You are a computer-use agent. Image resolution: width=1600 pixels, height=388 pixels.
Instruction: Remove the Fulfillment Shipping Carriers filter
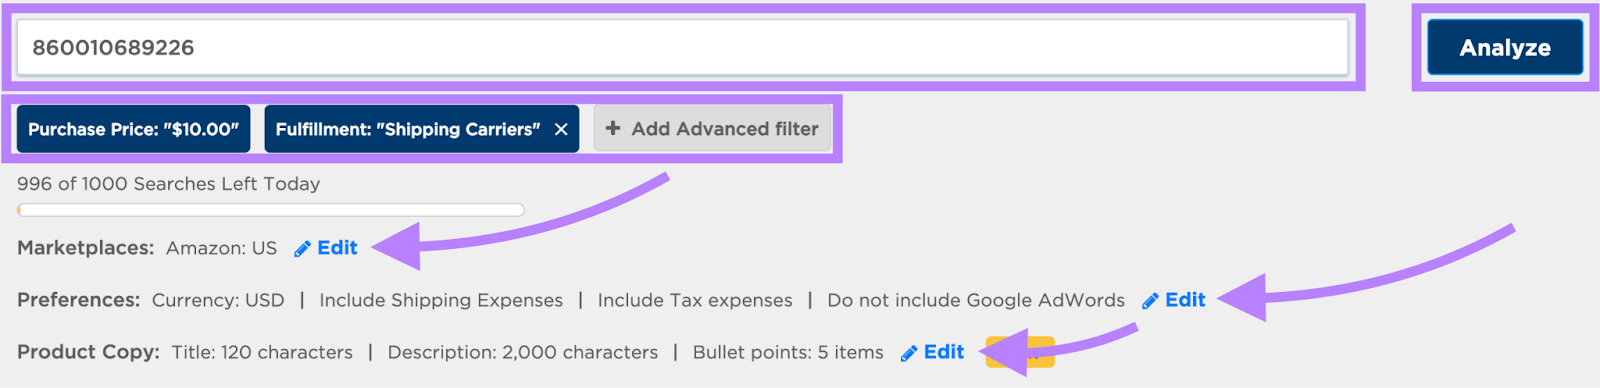coord(561,129)
